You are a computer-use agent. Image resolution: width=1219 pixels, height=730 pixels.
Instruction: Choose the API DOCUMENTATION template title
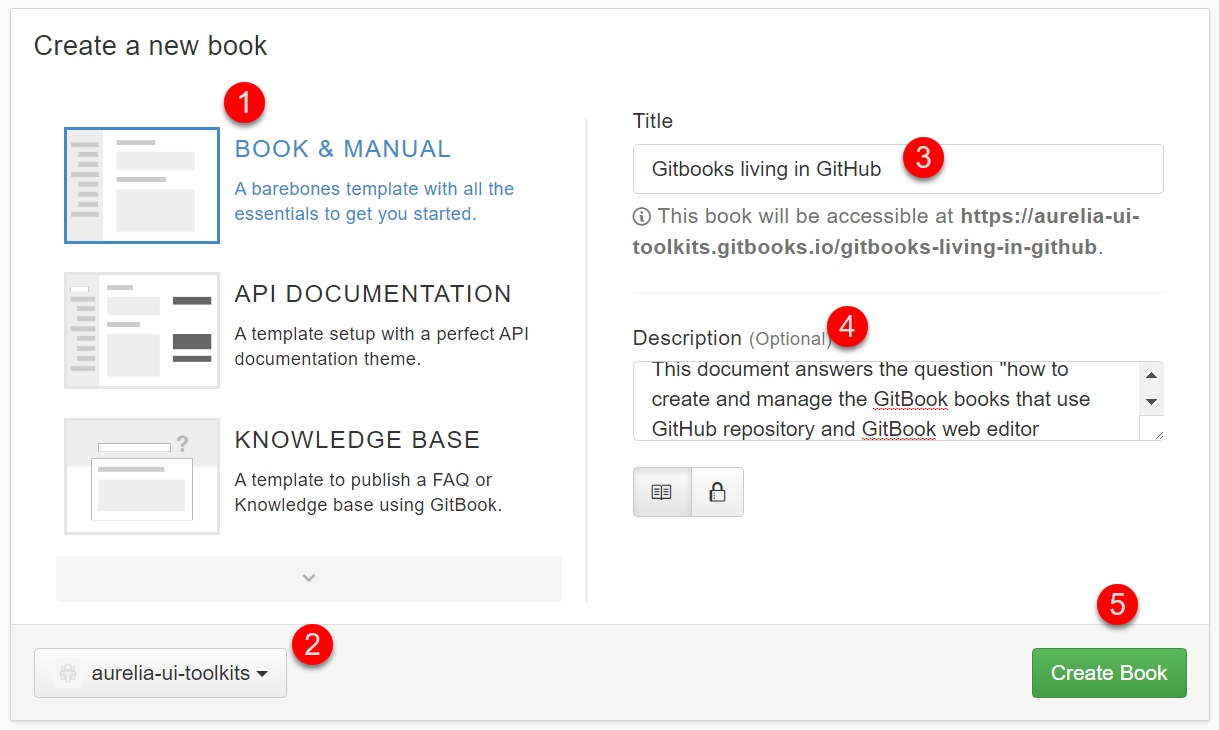click(x=372, y=294)
